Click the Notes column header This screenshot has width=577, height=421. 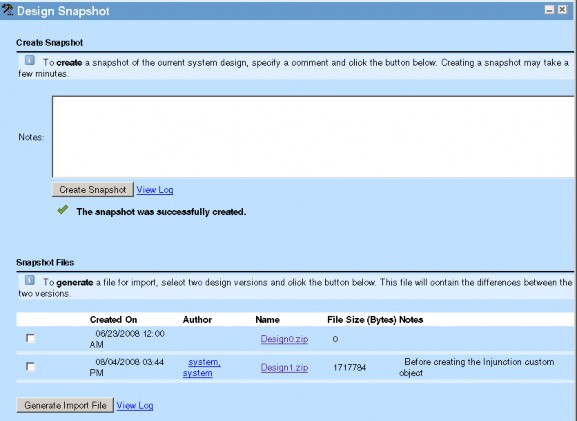pyautogui.click(x=411, y=319)
